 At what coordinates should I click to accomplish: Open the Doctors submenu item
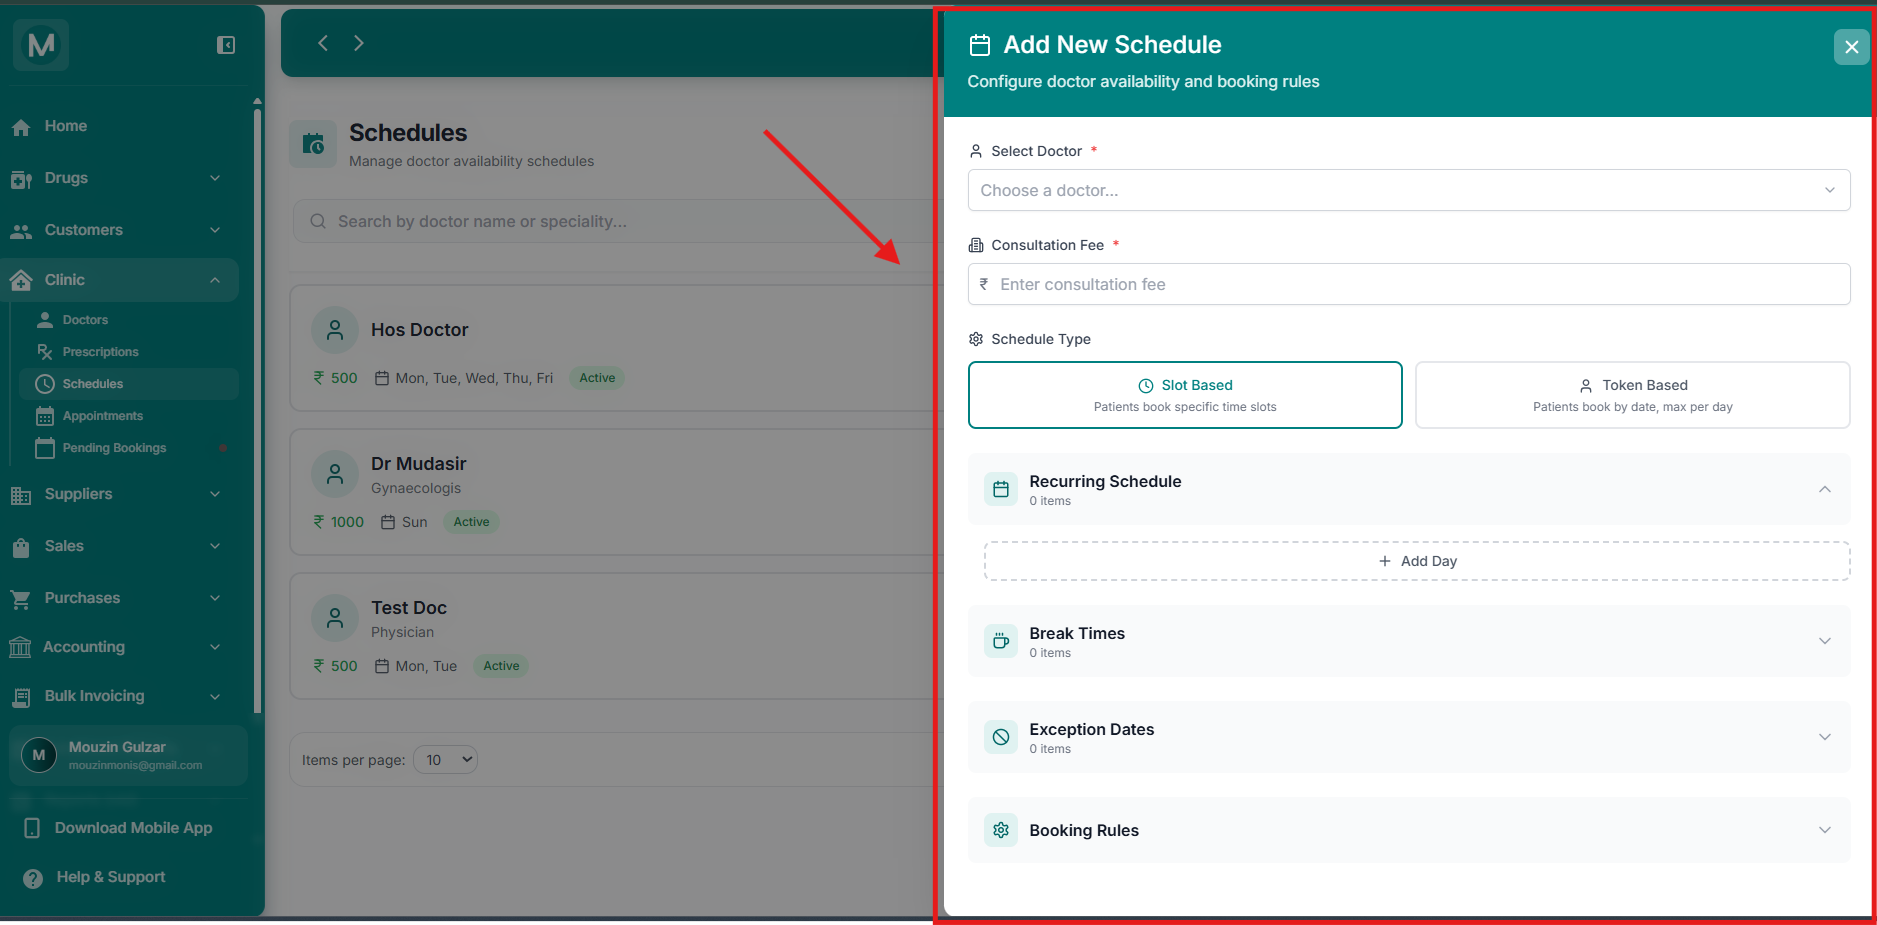[128, 320]
